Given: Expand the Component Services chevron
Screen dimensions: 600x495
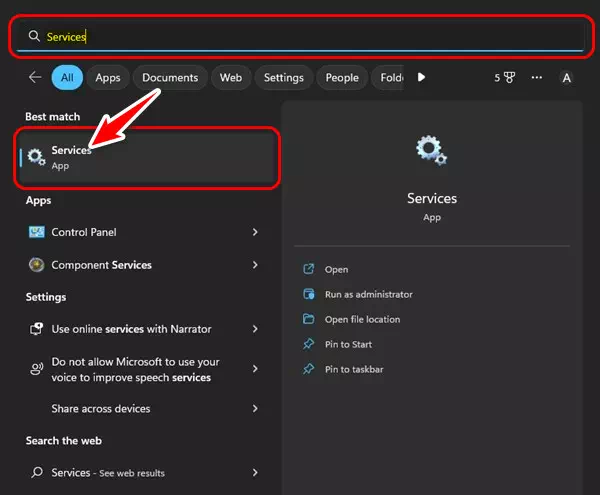Looking at the screenshot, I should click(255, 265).
